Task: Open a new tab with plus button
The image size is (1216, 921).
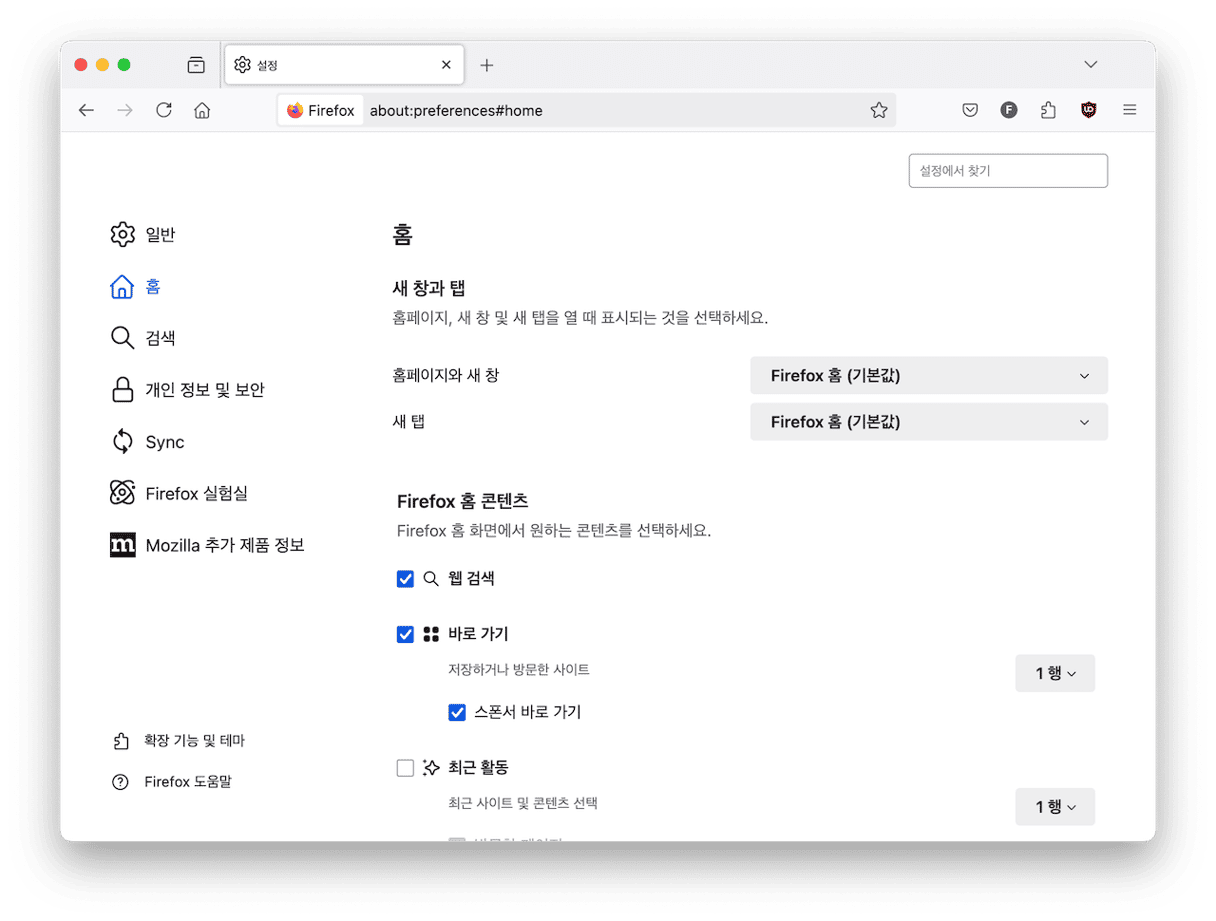Action: point(487,65)
